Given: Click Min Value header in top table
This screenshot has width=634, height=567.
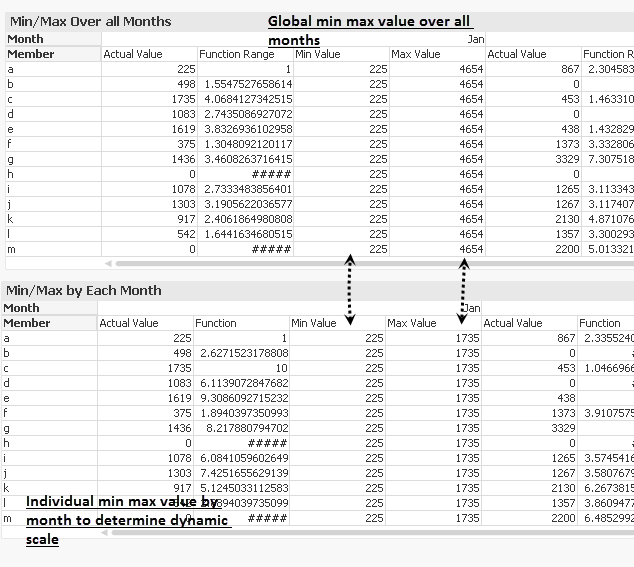Looking at the screenshot, I should tap(317, 54).
